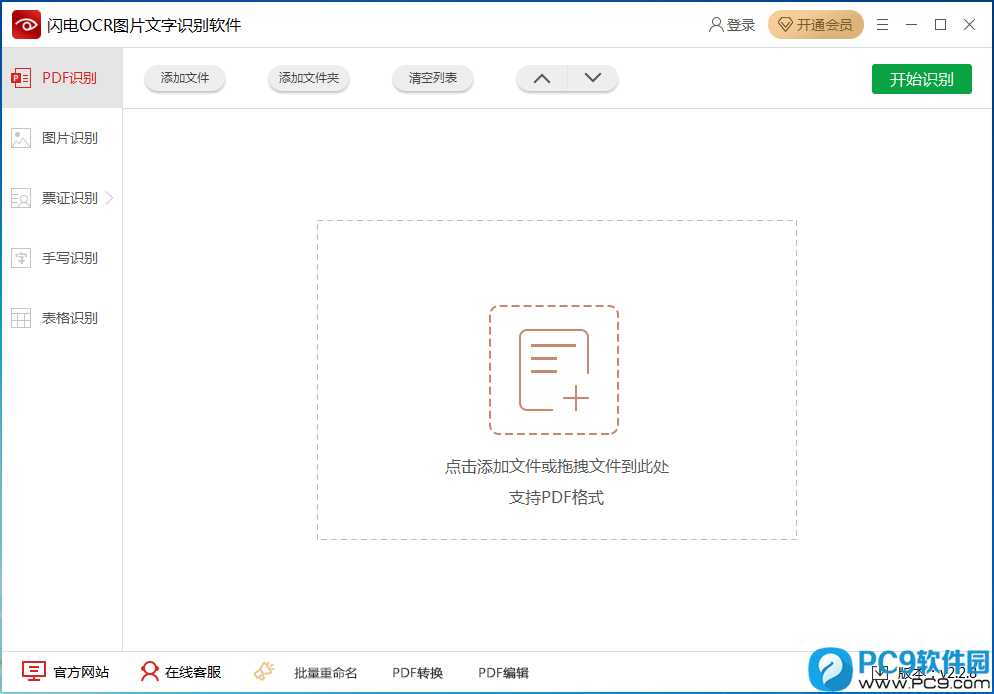Screen dimensions: 994x694
Task: Go to 表格识别 in the sidebar
Action: pyautogui.click(x=62, y=318)
